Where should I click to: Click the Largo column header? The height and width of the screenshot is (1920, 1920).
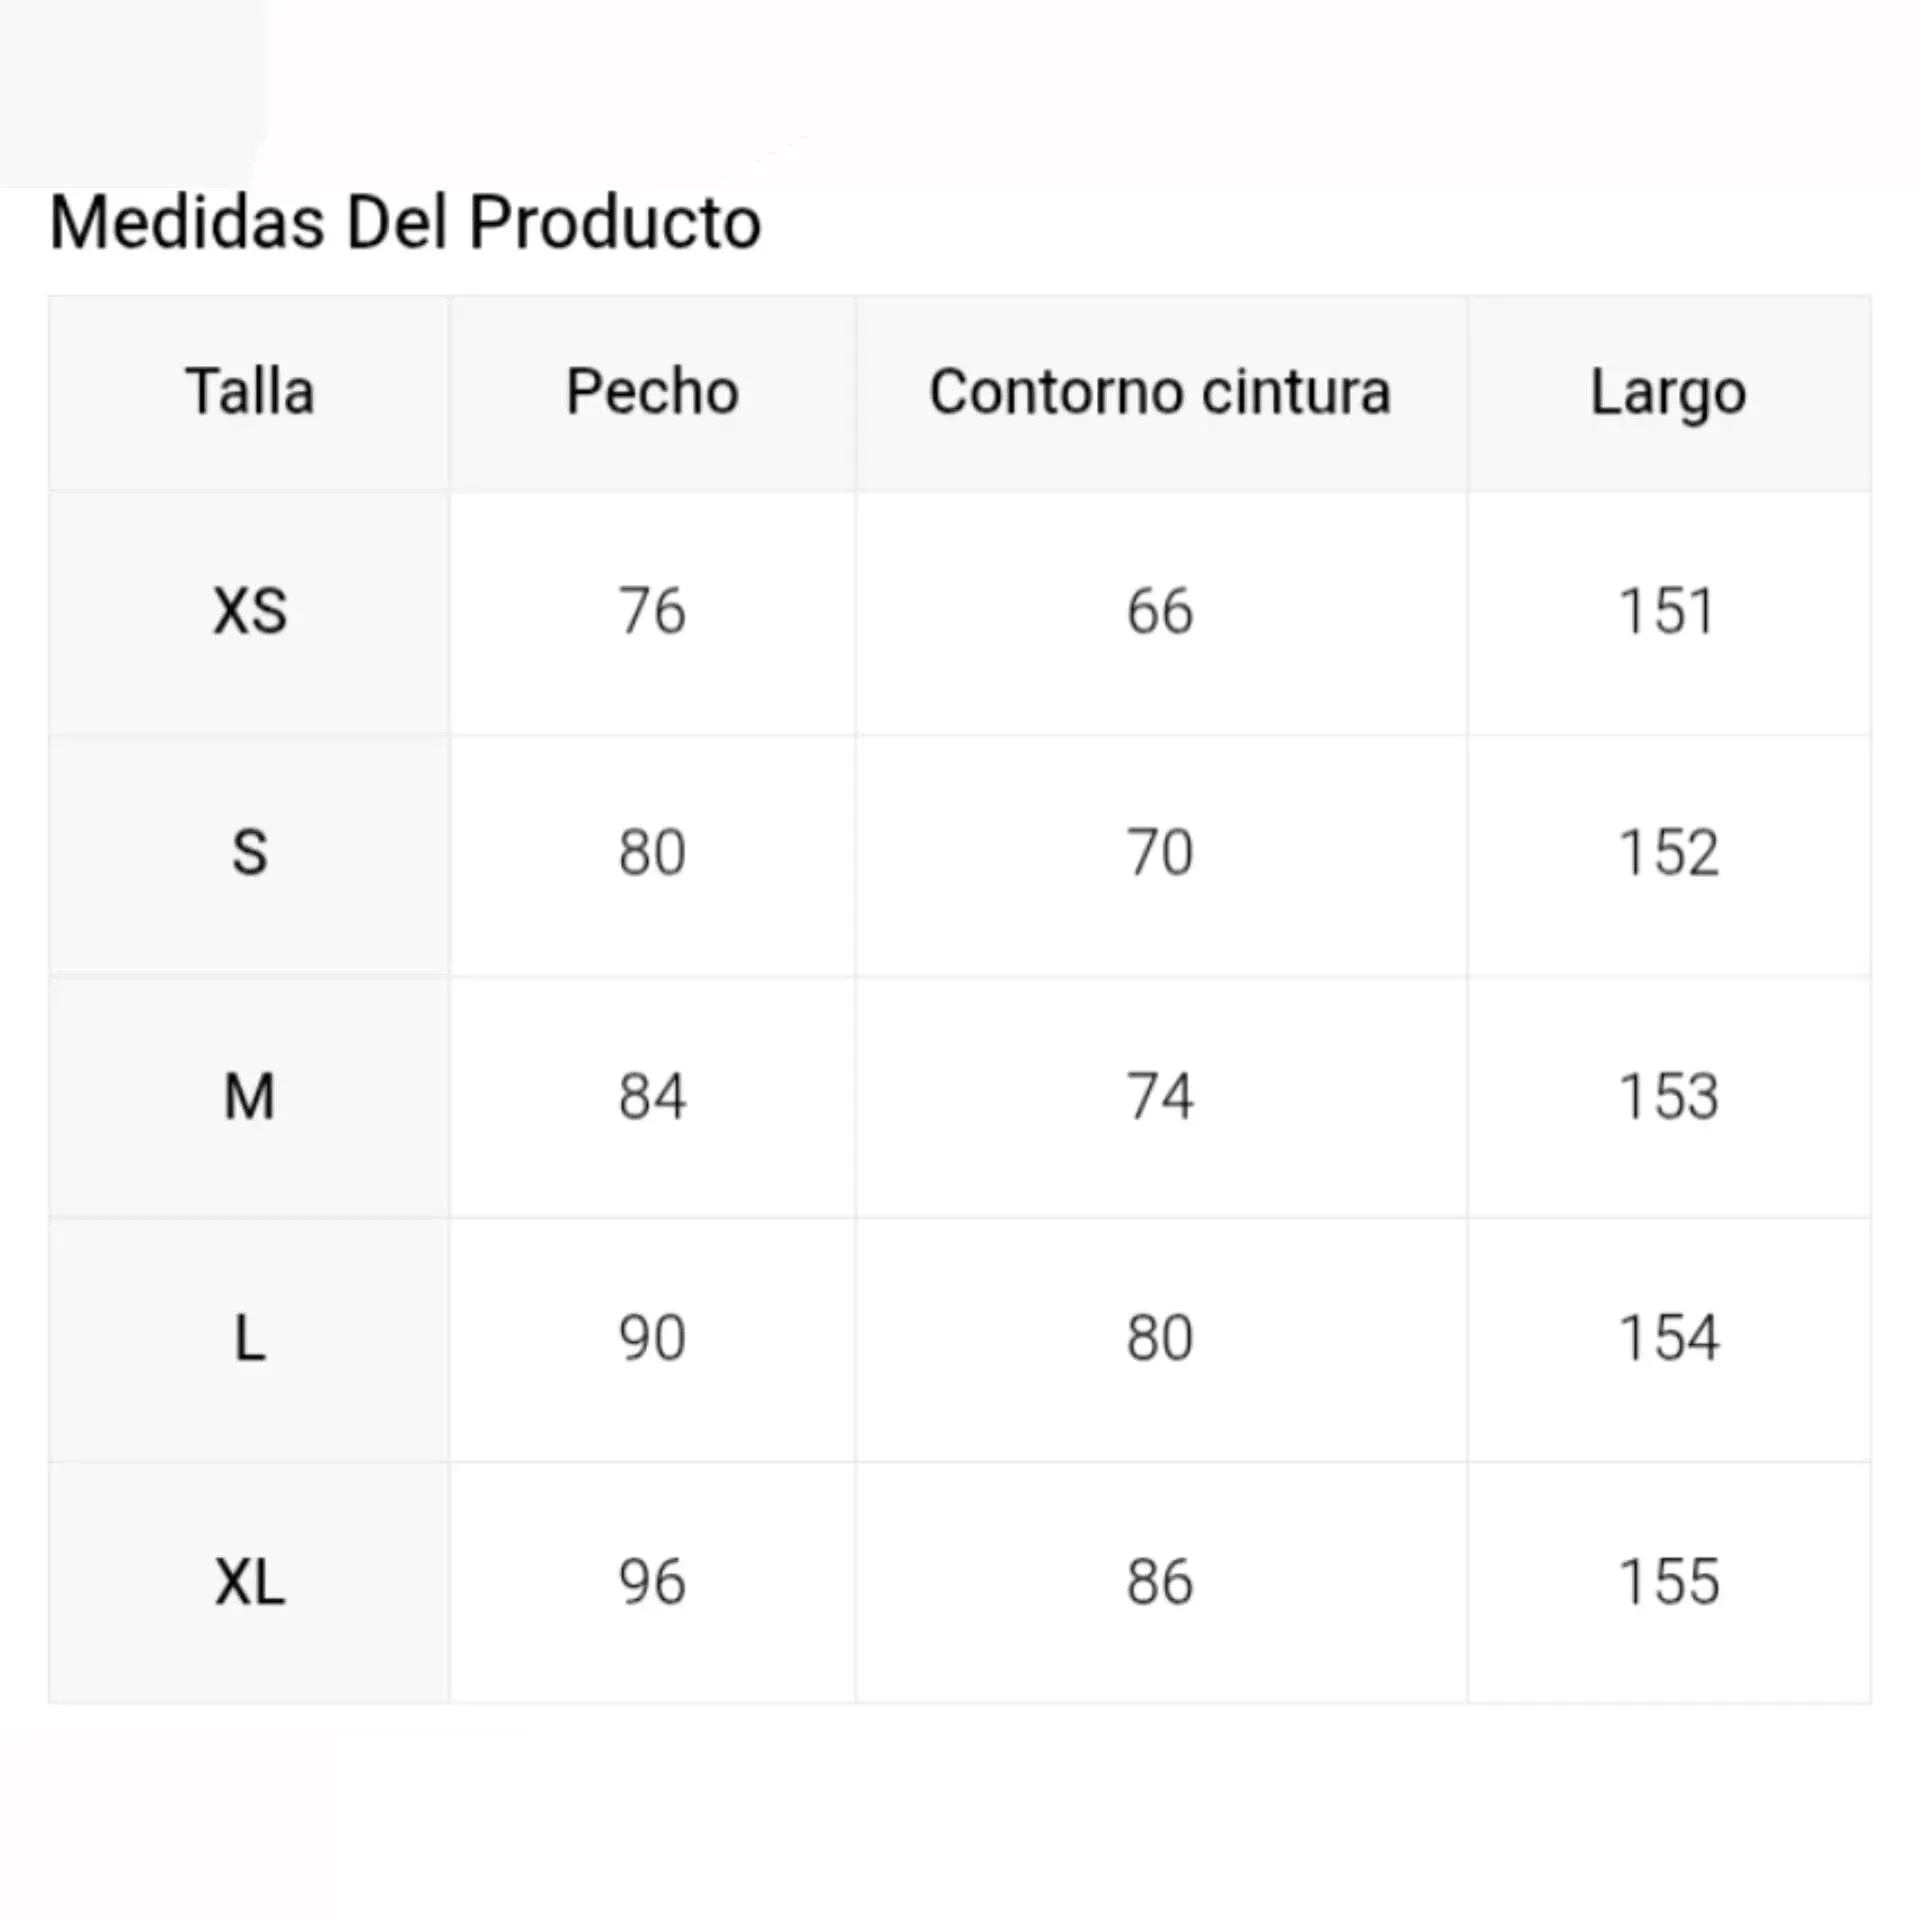pyautogui.click(x=1668, y=393)
